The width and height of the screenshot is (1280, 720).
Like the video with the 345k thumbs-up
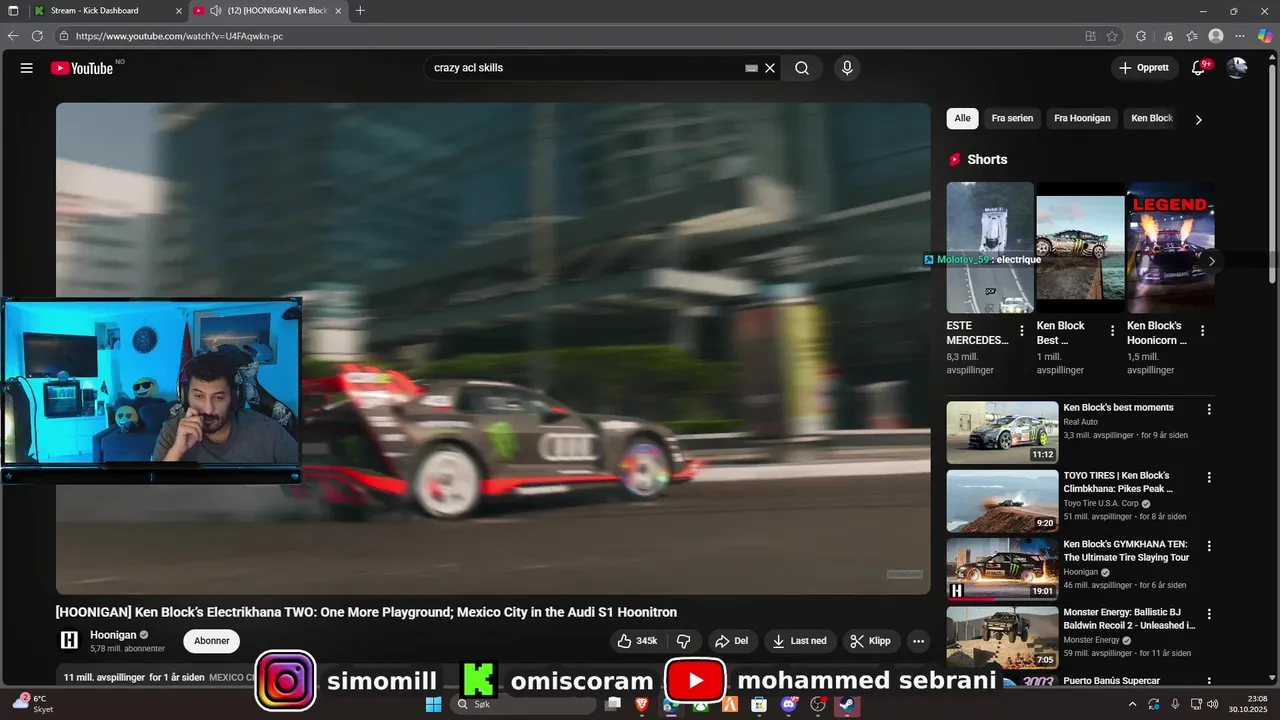tap(637, 641)
